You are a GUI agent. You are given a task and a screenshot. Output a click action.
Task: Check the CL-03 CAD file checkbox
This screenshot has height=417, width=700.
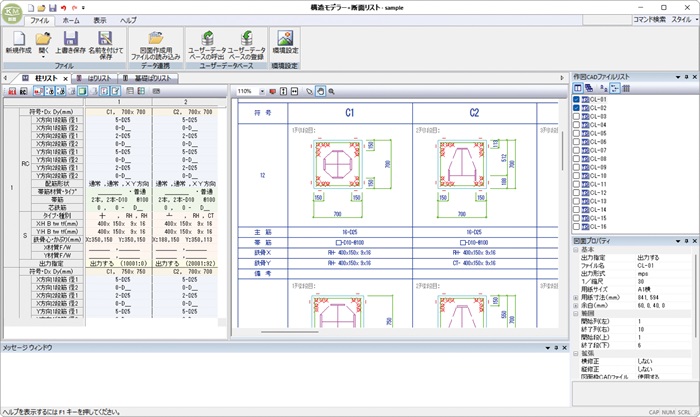click(577, 117)
